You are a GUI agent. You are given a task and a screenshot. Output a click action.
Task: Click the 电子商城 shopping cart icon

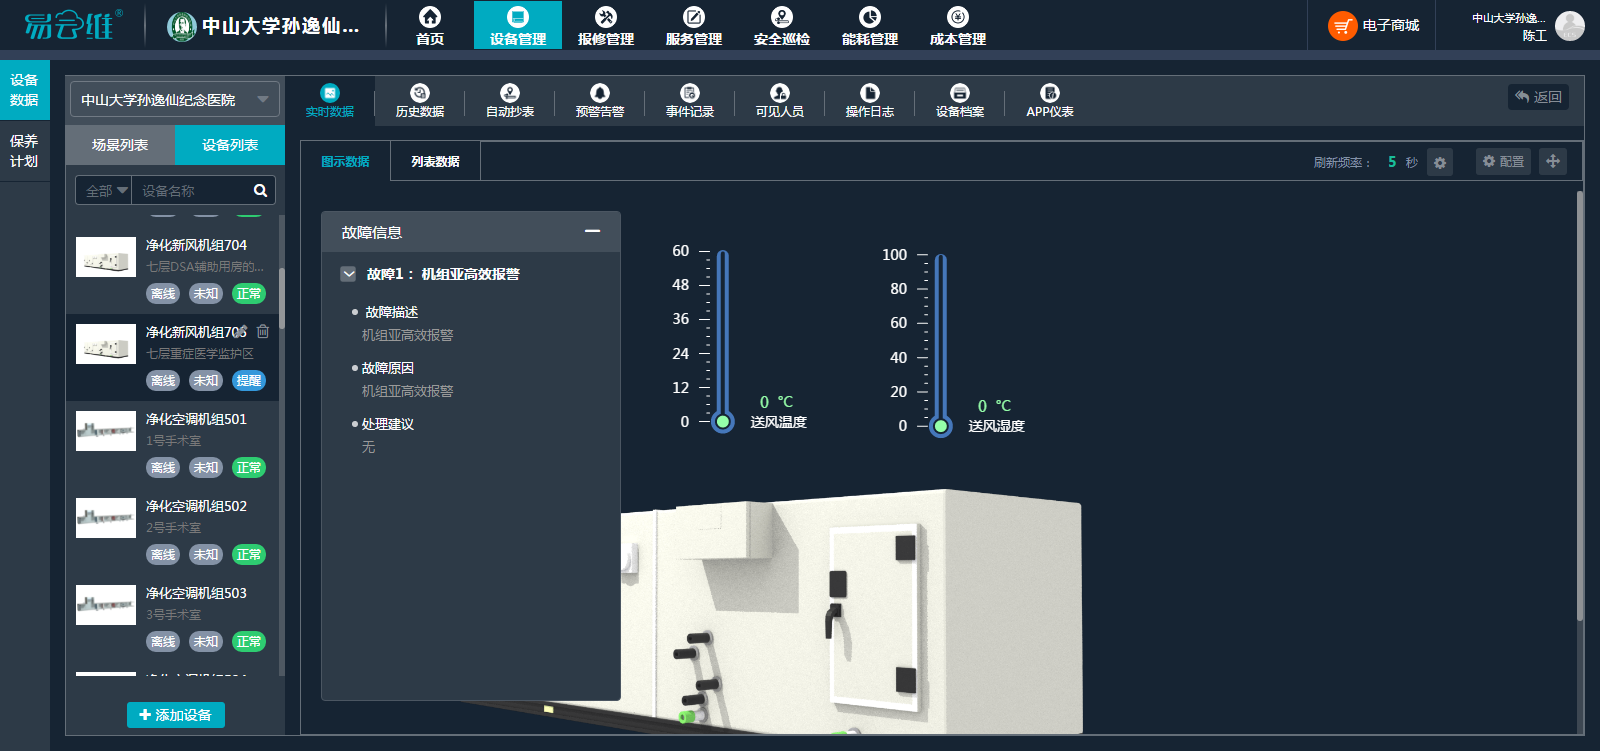point(1342,26)
